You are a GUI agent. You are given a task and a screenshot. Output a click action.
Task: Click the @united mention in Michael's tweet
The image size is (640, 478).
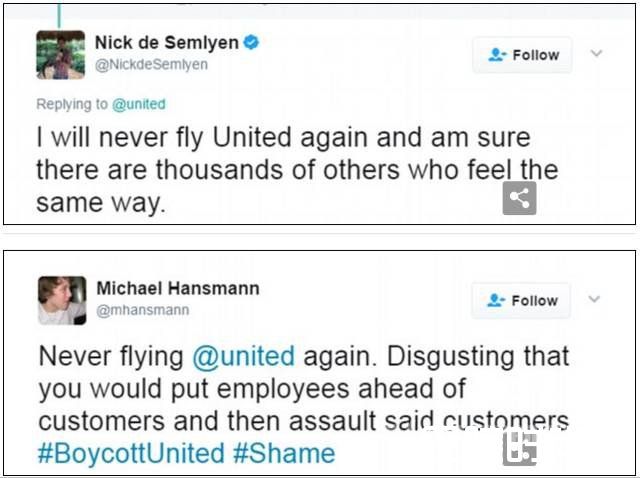pyautogui.click(x=241, y=356)
